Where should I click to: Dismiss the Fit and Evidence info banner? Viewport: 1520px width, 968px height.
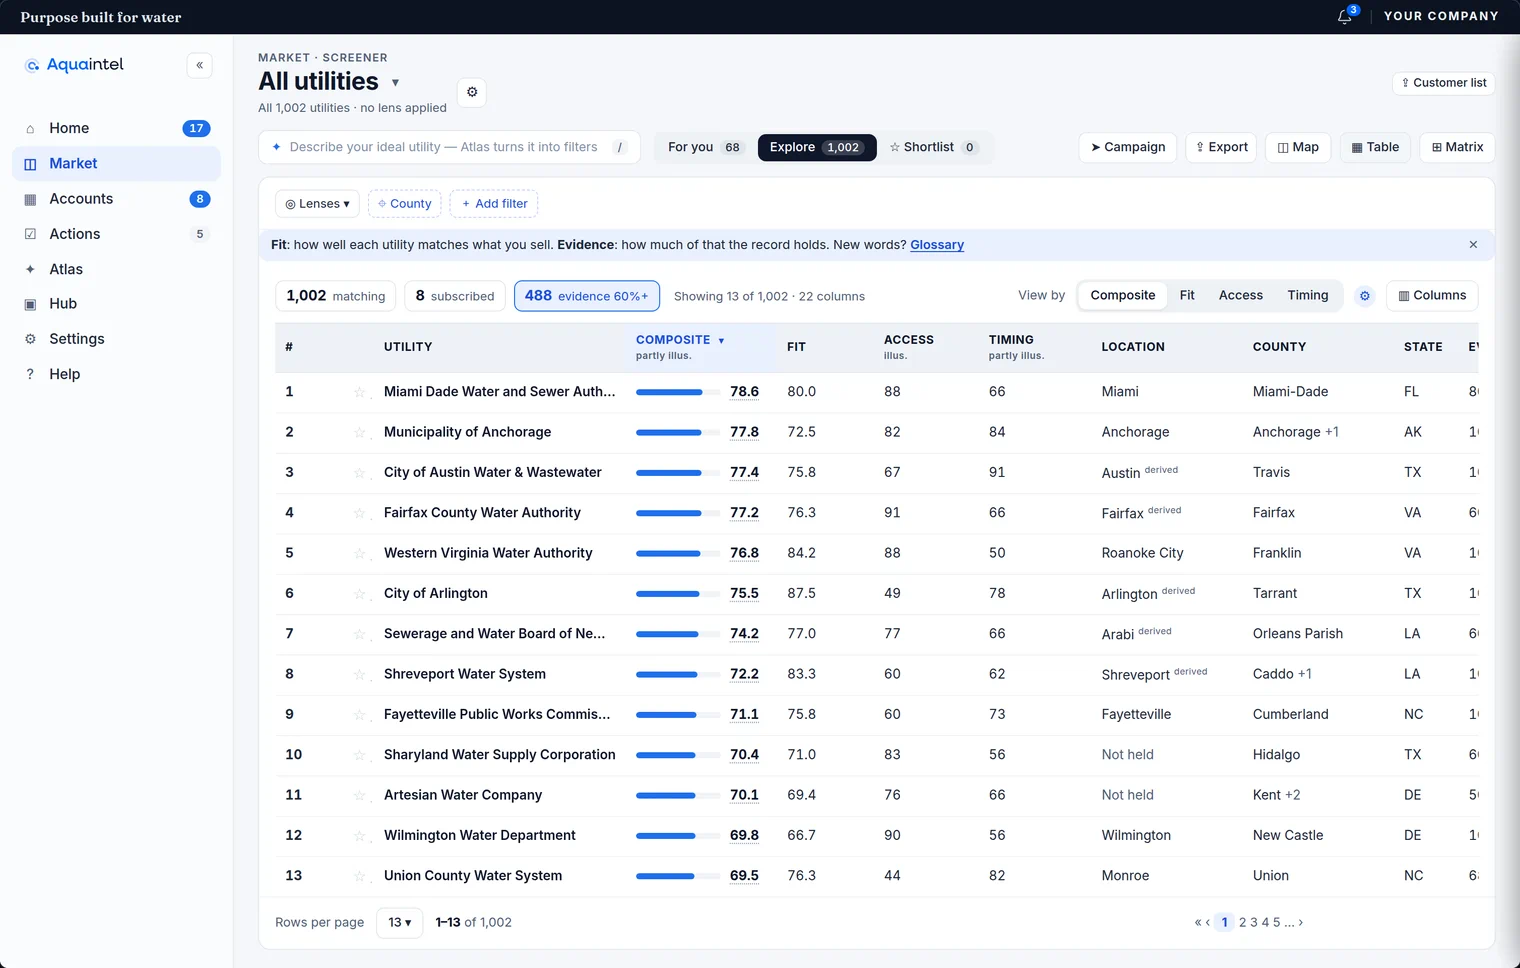pos(1472,245)
